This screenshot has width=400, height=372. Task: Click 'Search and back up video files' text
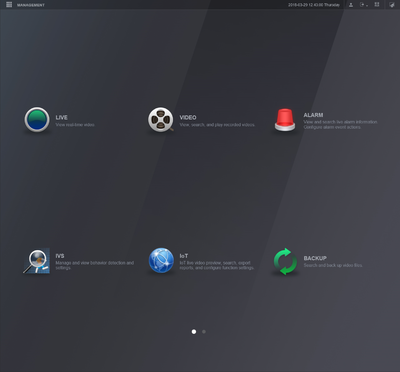pyautogui.click(x=333, y=265)
